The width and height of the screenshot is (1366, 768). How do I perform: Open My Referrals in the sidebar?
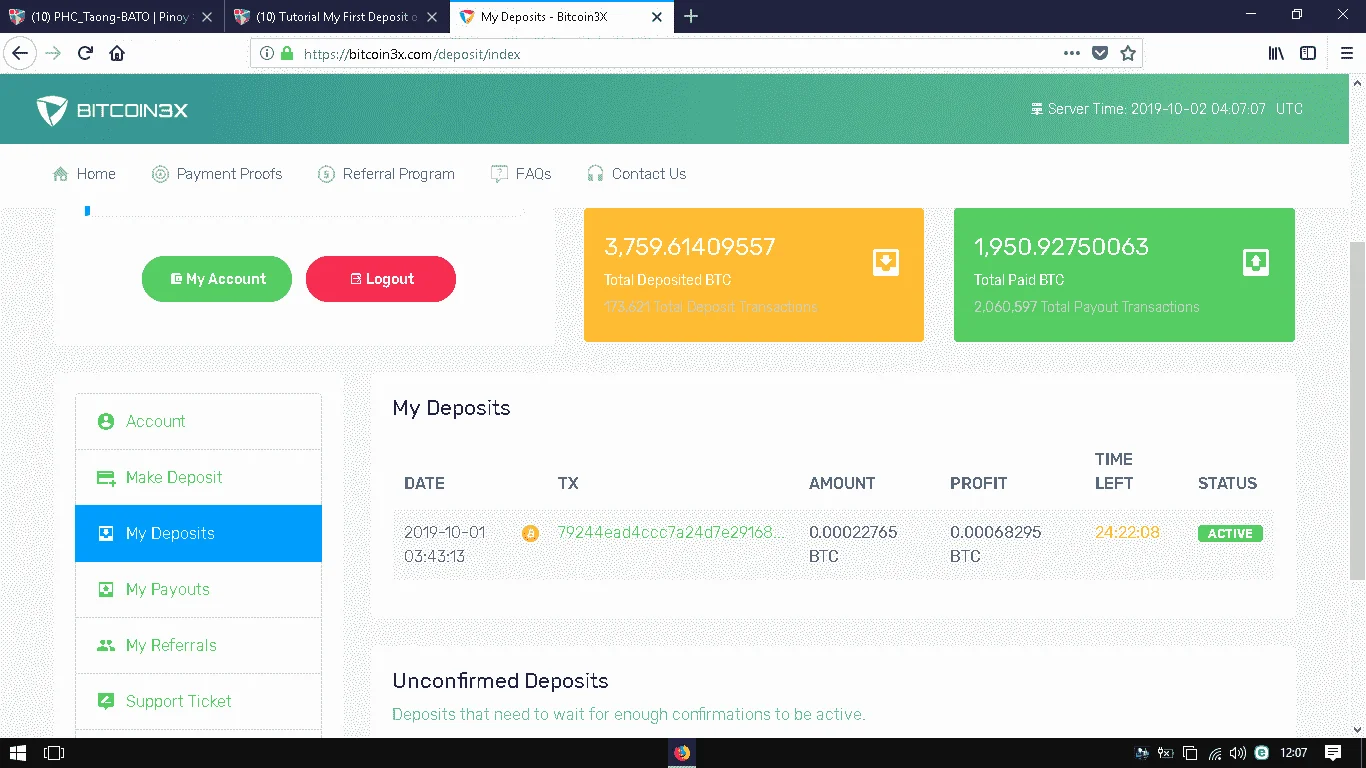tap(198, 645)
